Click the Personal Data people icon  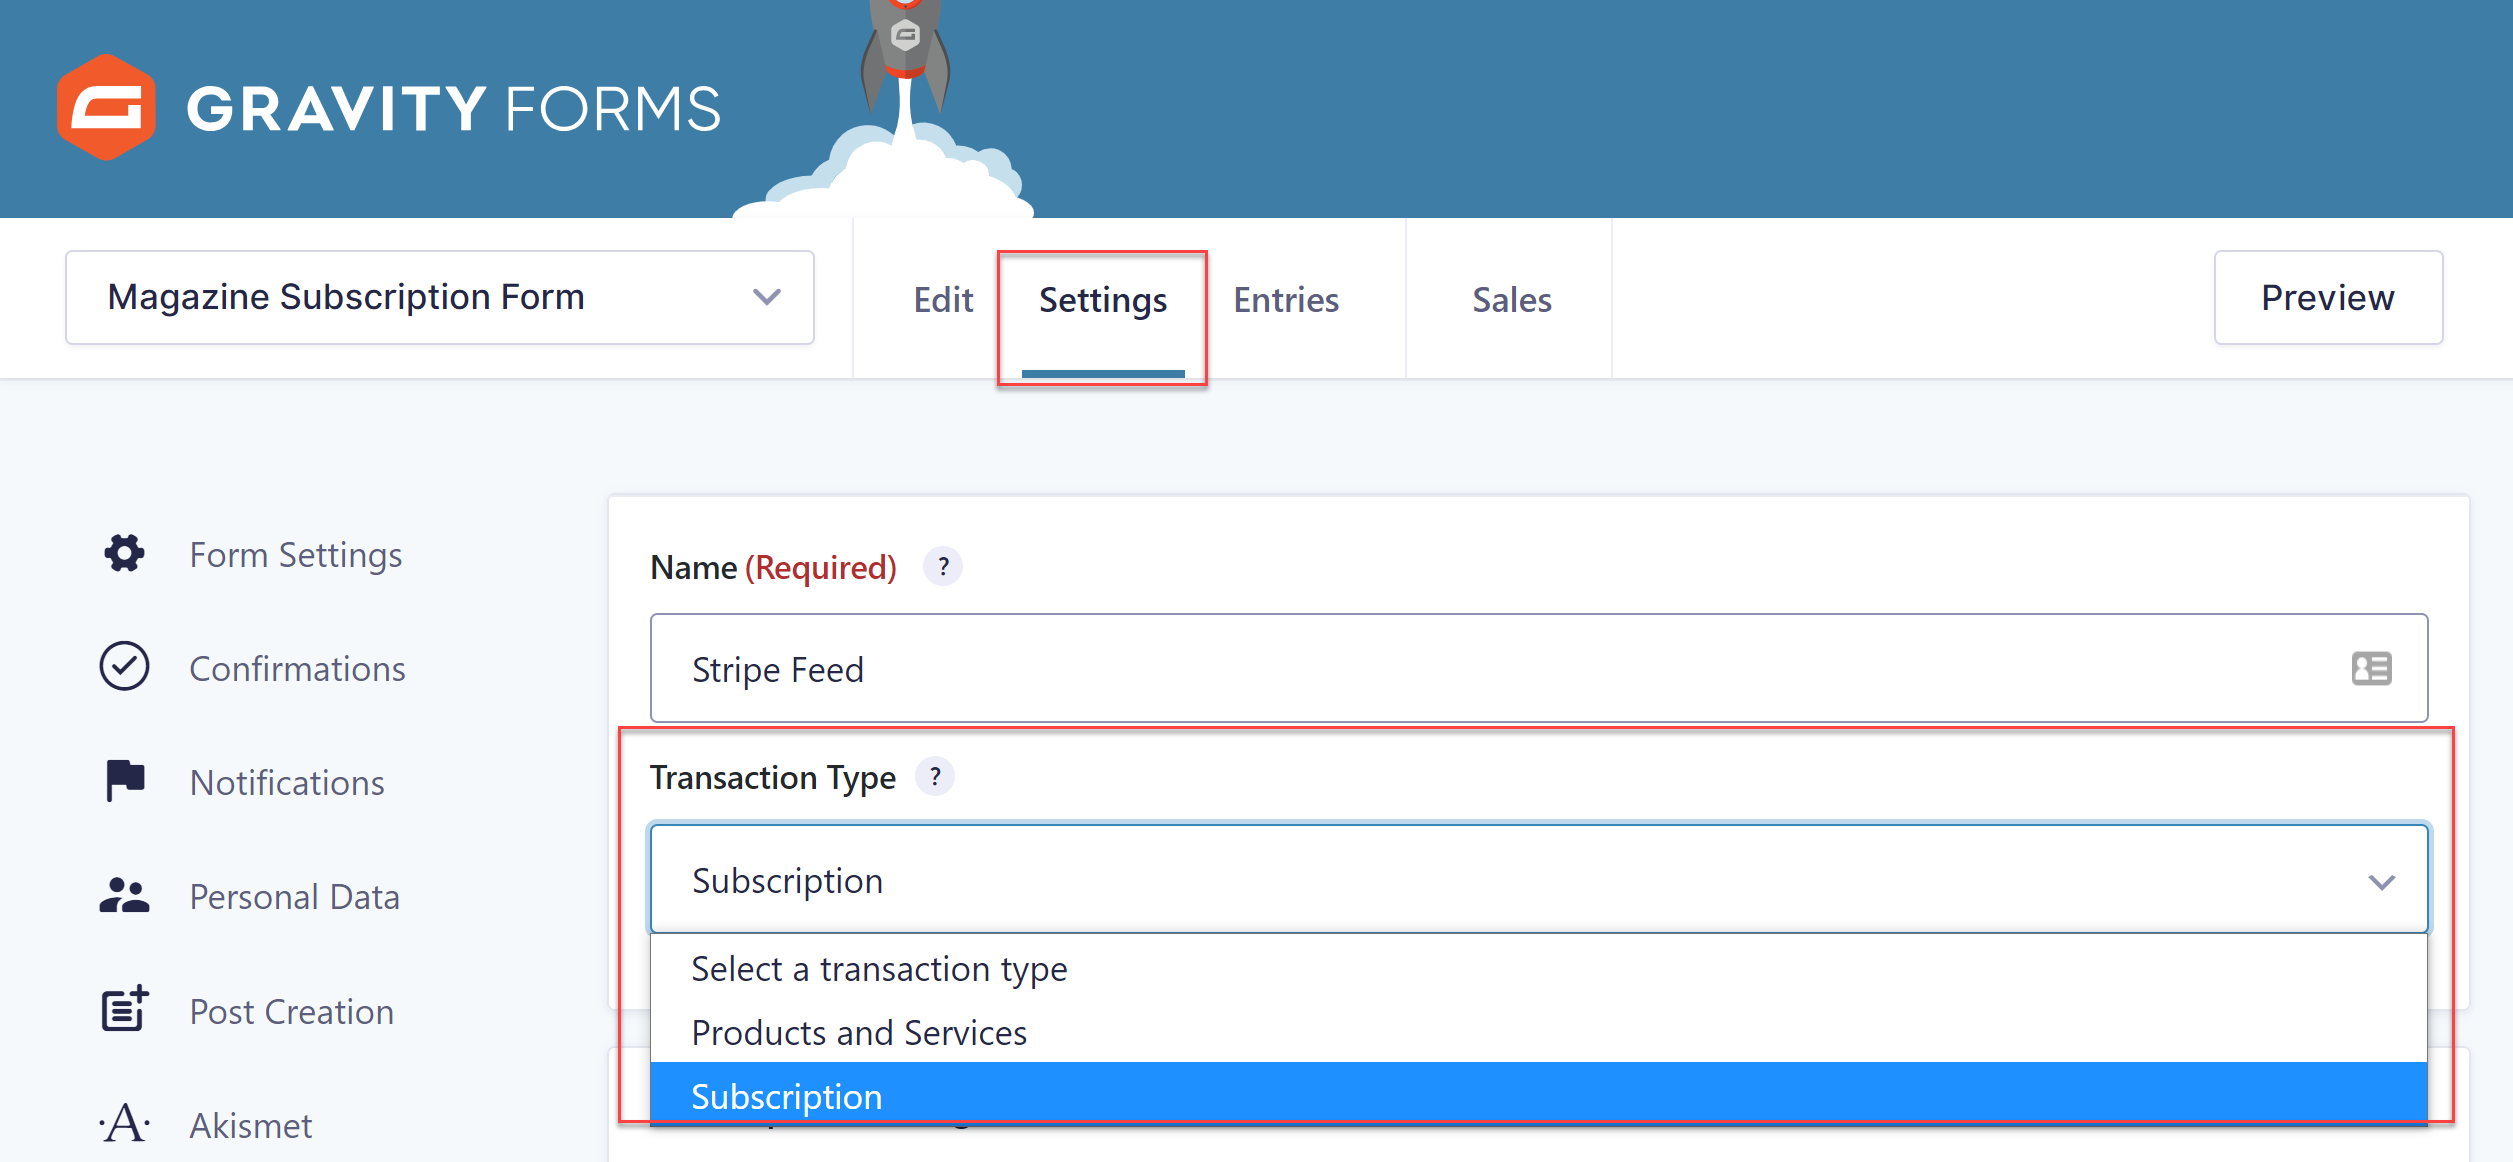[123, 895]
